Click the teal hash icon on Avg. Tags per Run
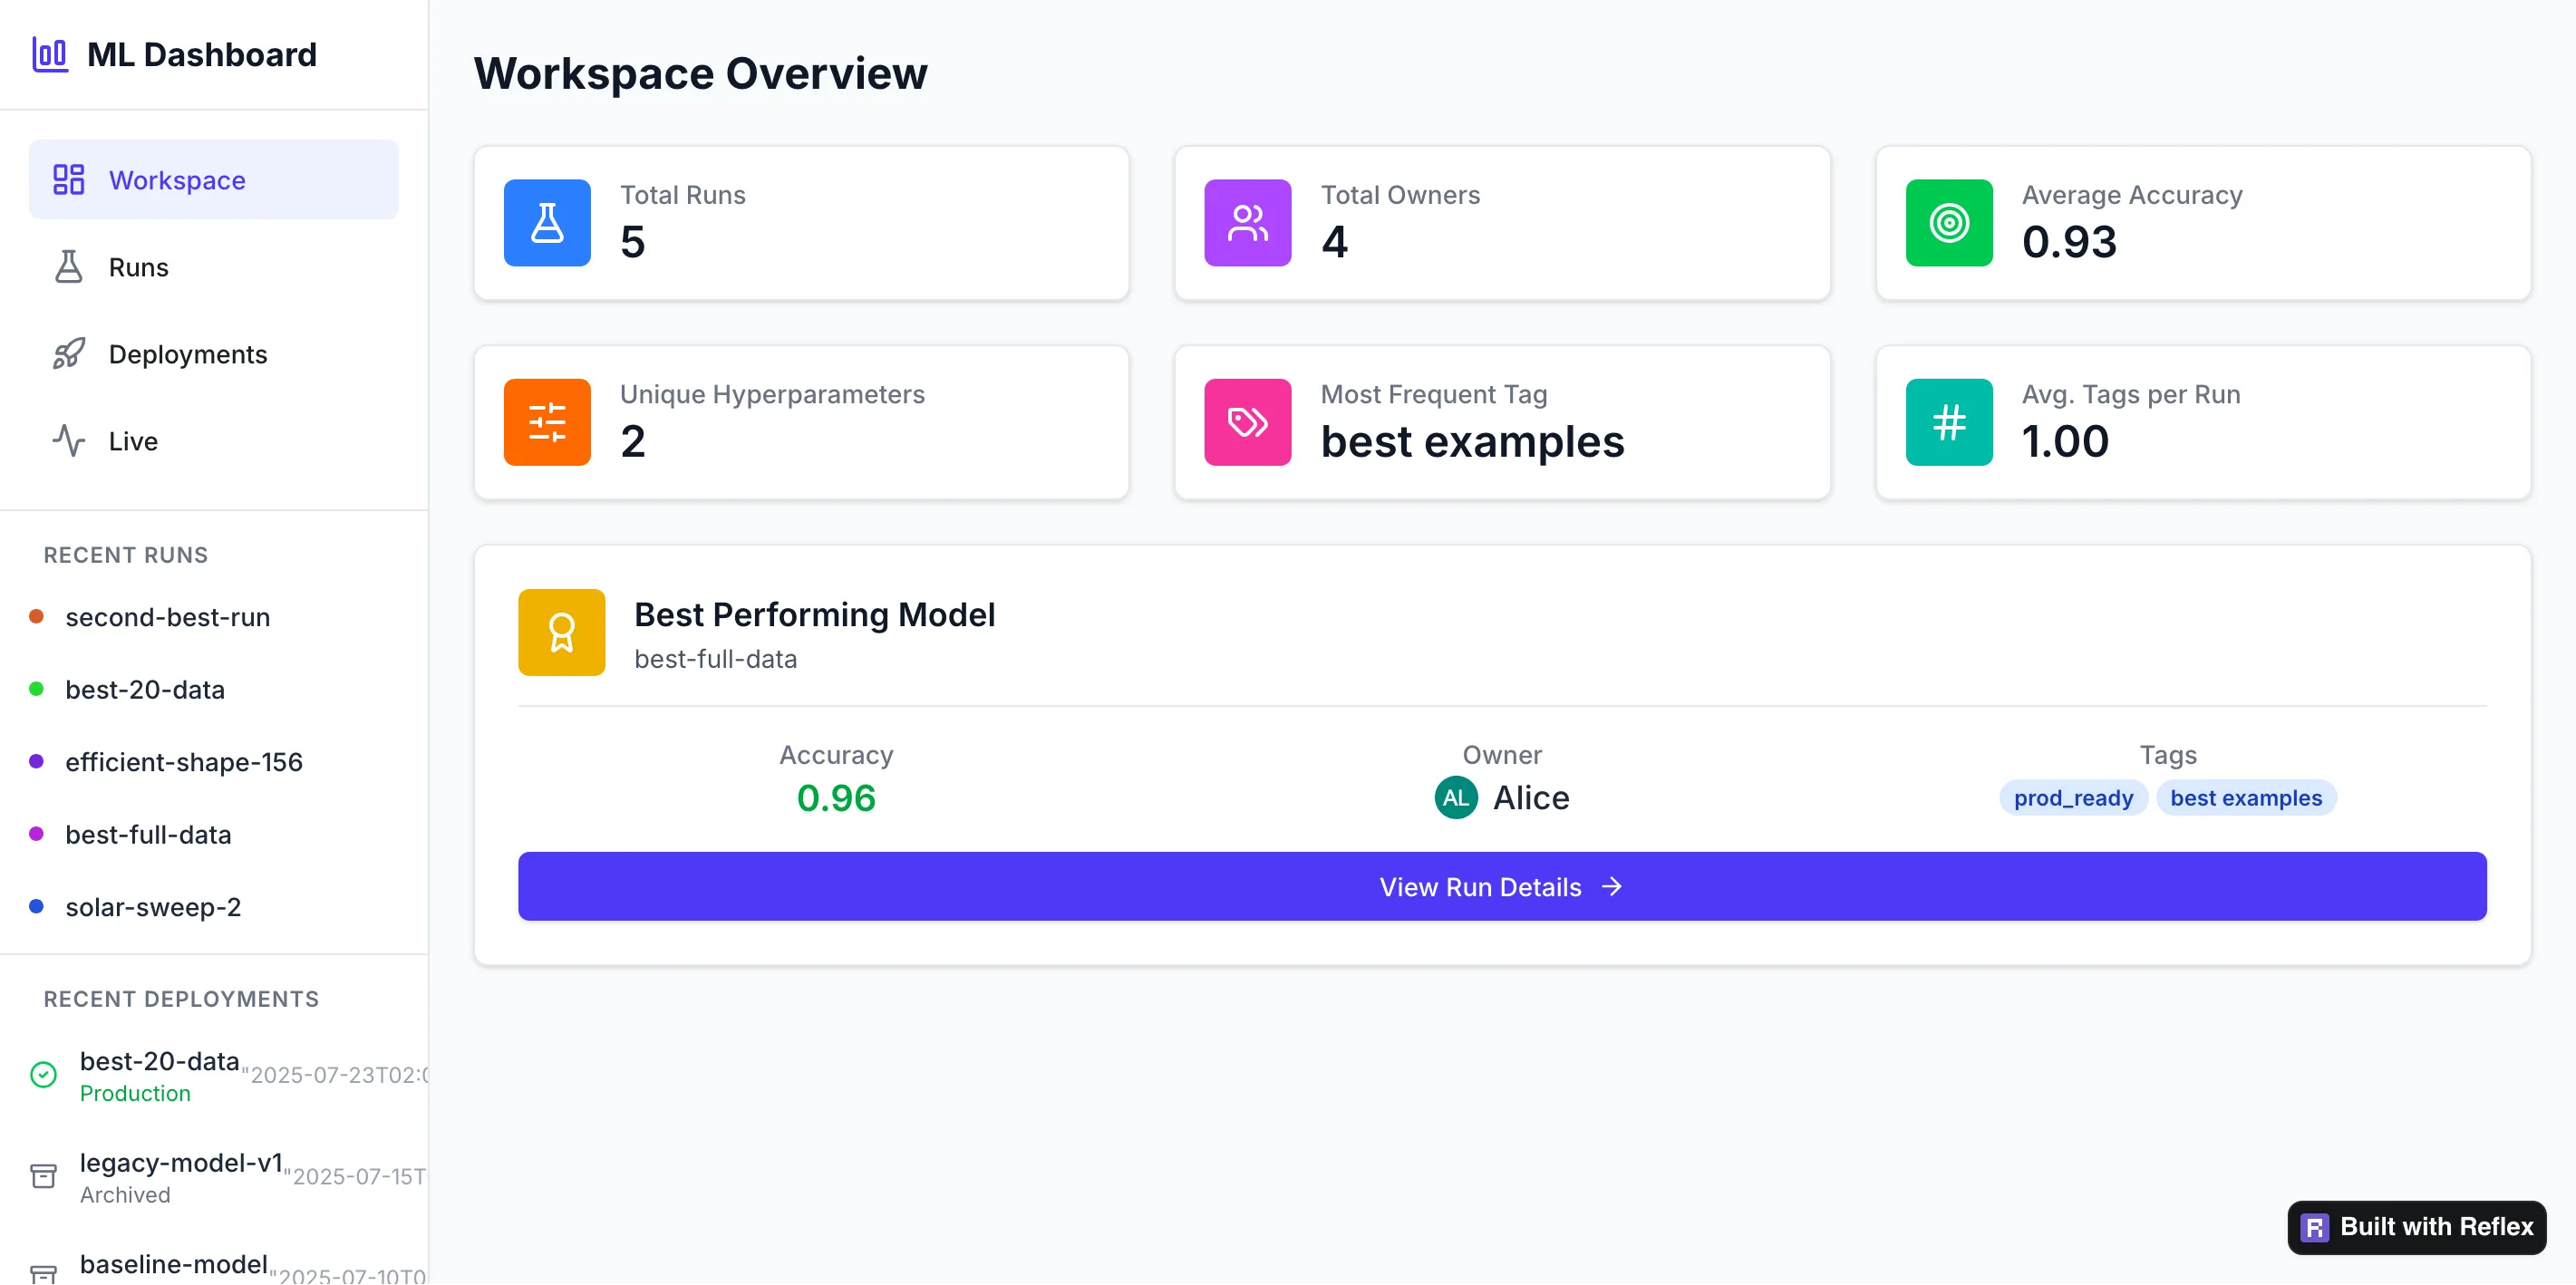Viewport: 2576px width, 1285px height. tap(1948, 422)
